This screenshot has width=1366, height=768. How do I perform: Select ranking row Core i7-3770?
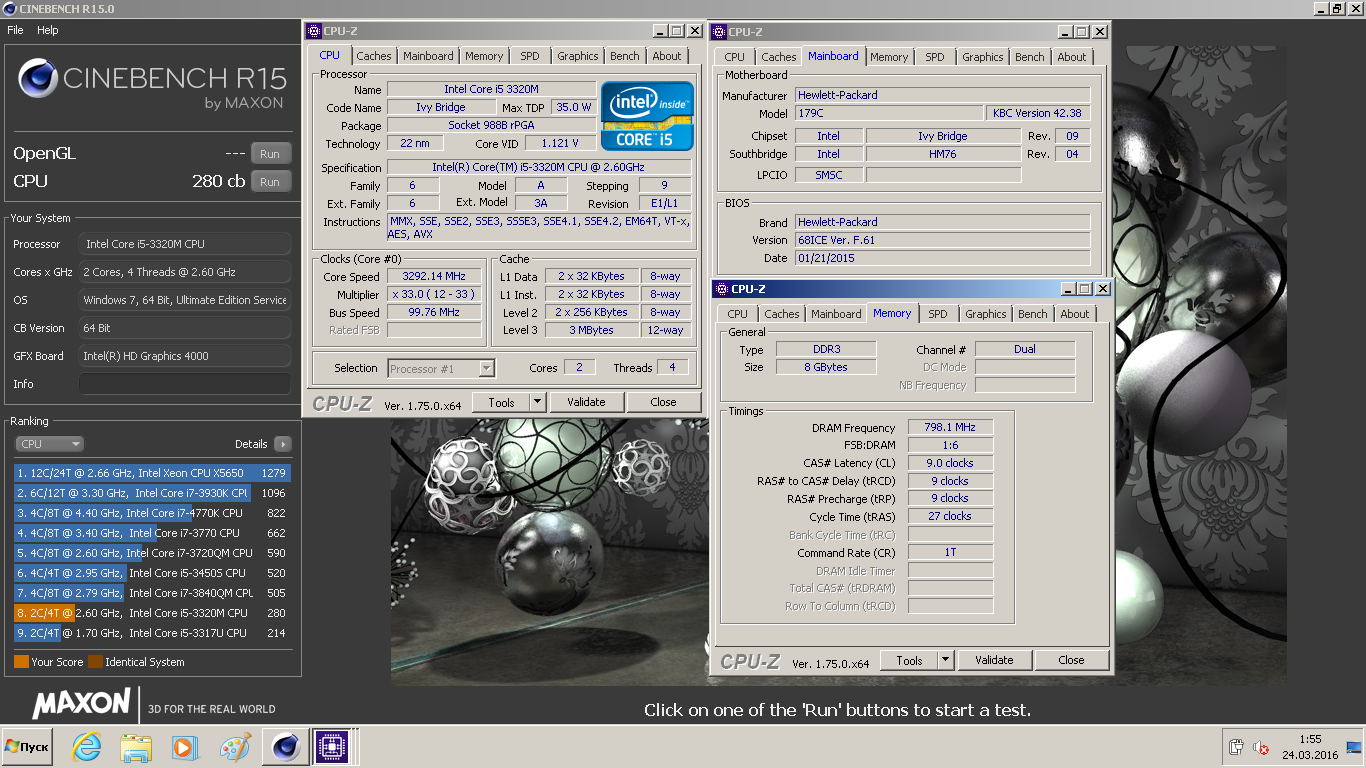pos(151,533)
